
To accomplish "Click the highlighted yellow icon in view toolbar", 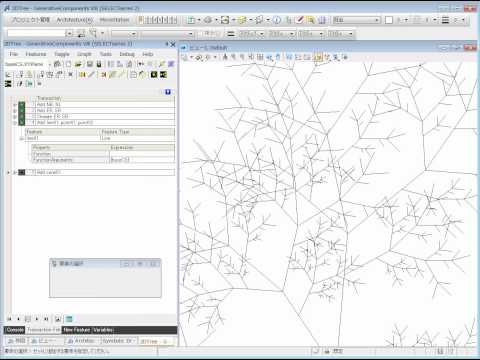I will pos(318,57).
